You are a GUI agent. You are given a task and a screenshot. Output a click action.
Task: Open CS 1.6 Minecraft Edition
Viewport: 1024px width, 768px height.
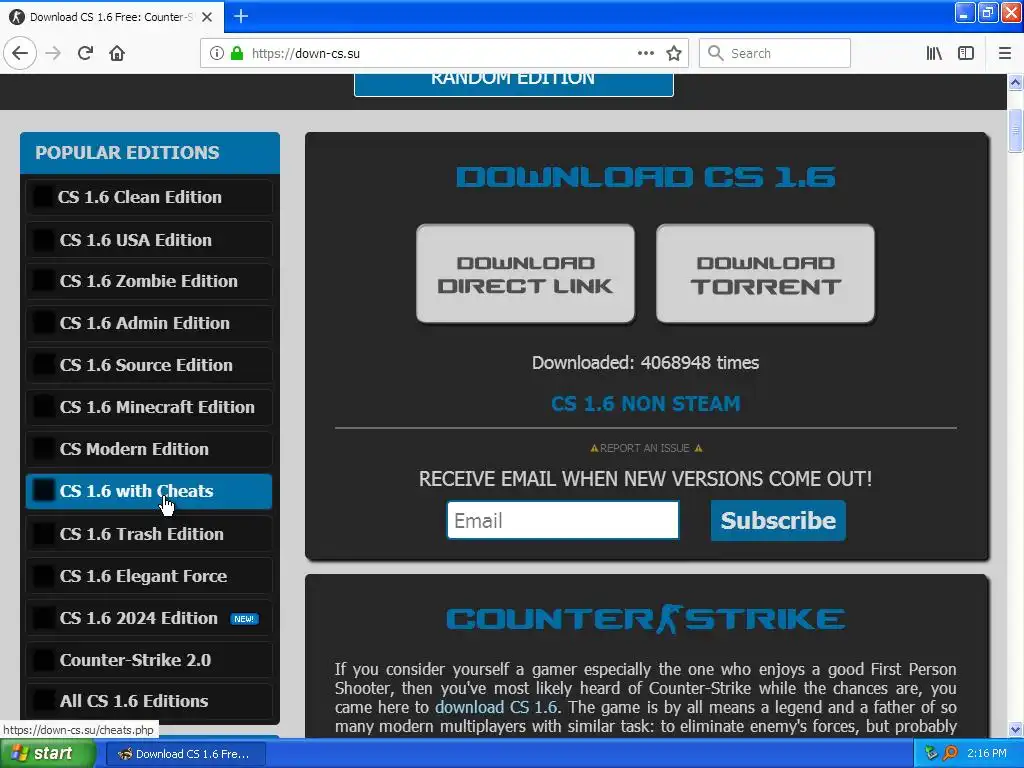149,407
